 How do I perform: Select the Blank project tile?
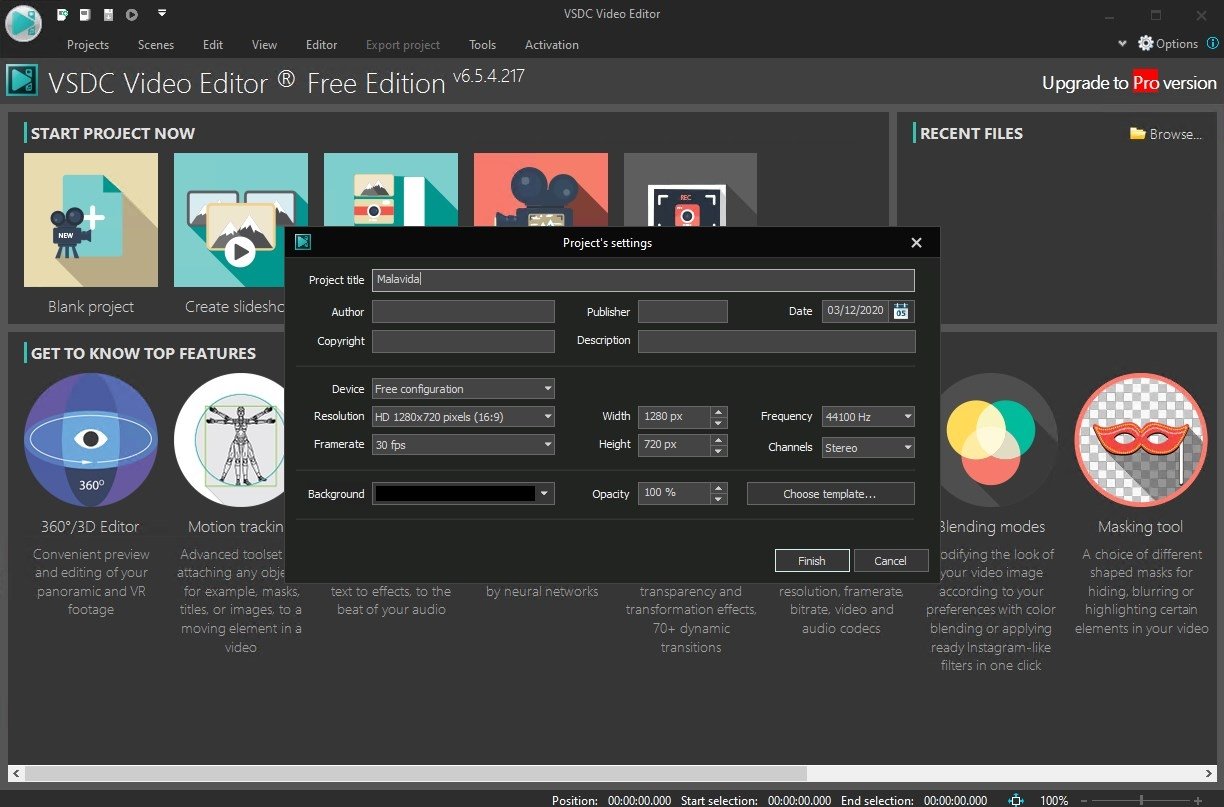pyautogui.click(x=91, y=220)
